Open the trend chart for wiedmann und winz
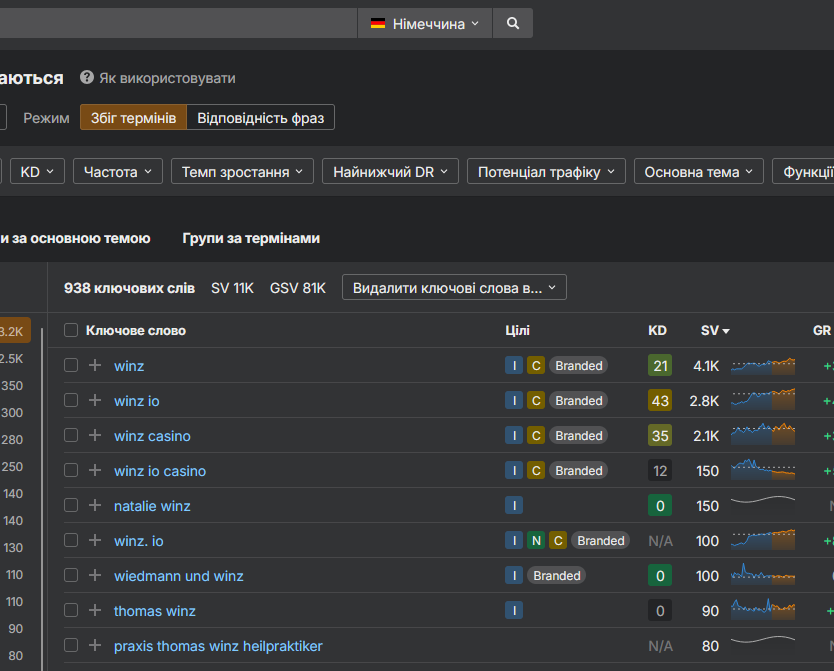This screenshot has width=834, height=671. click(763, 574)
